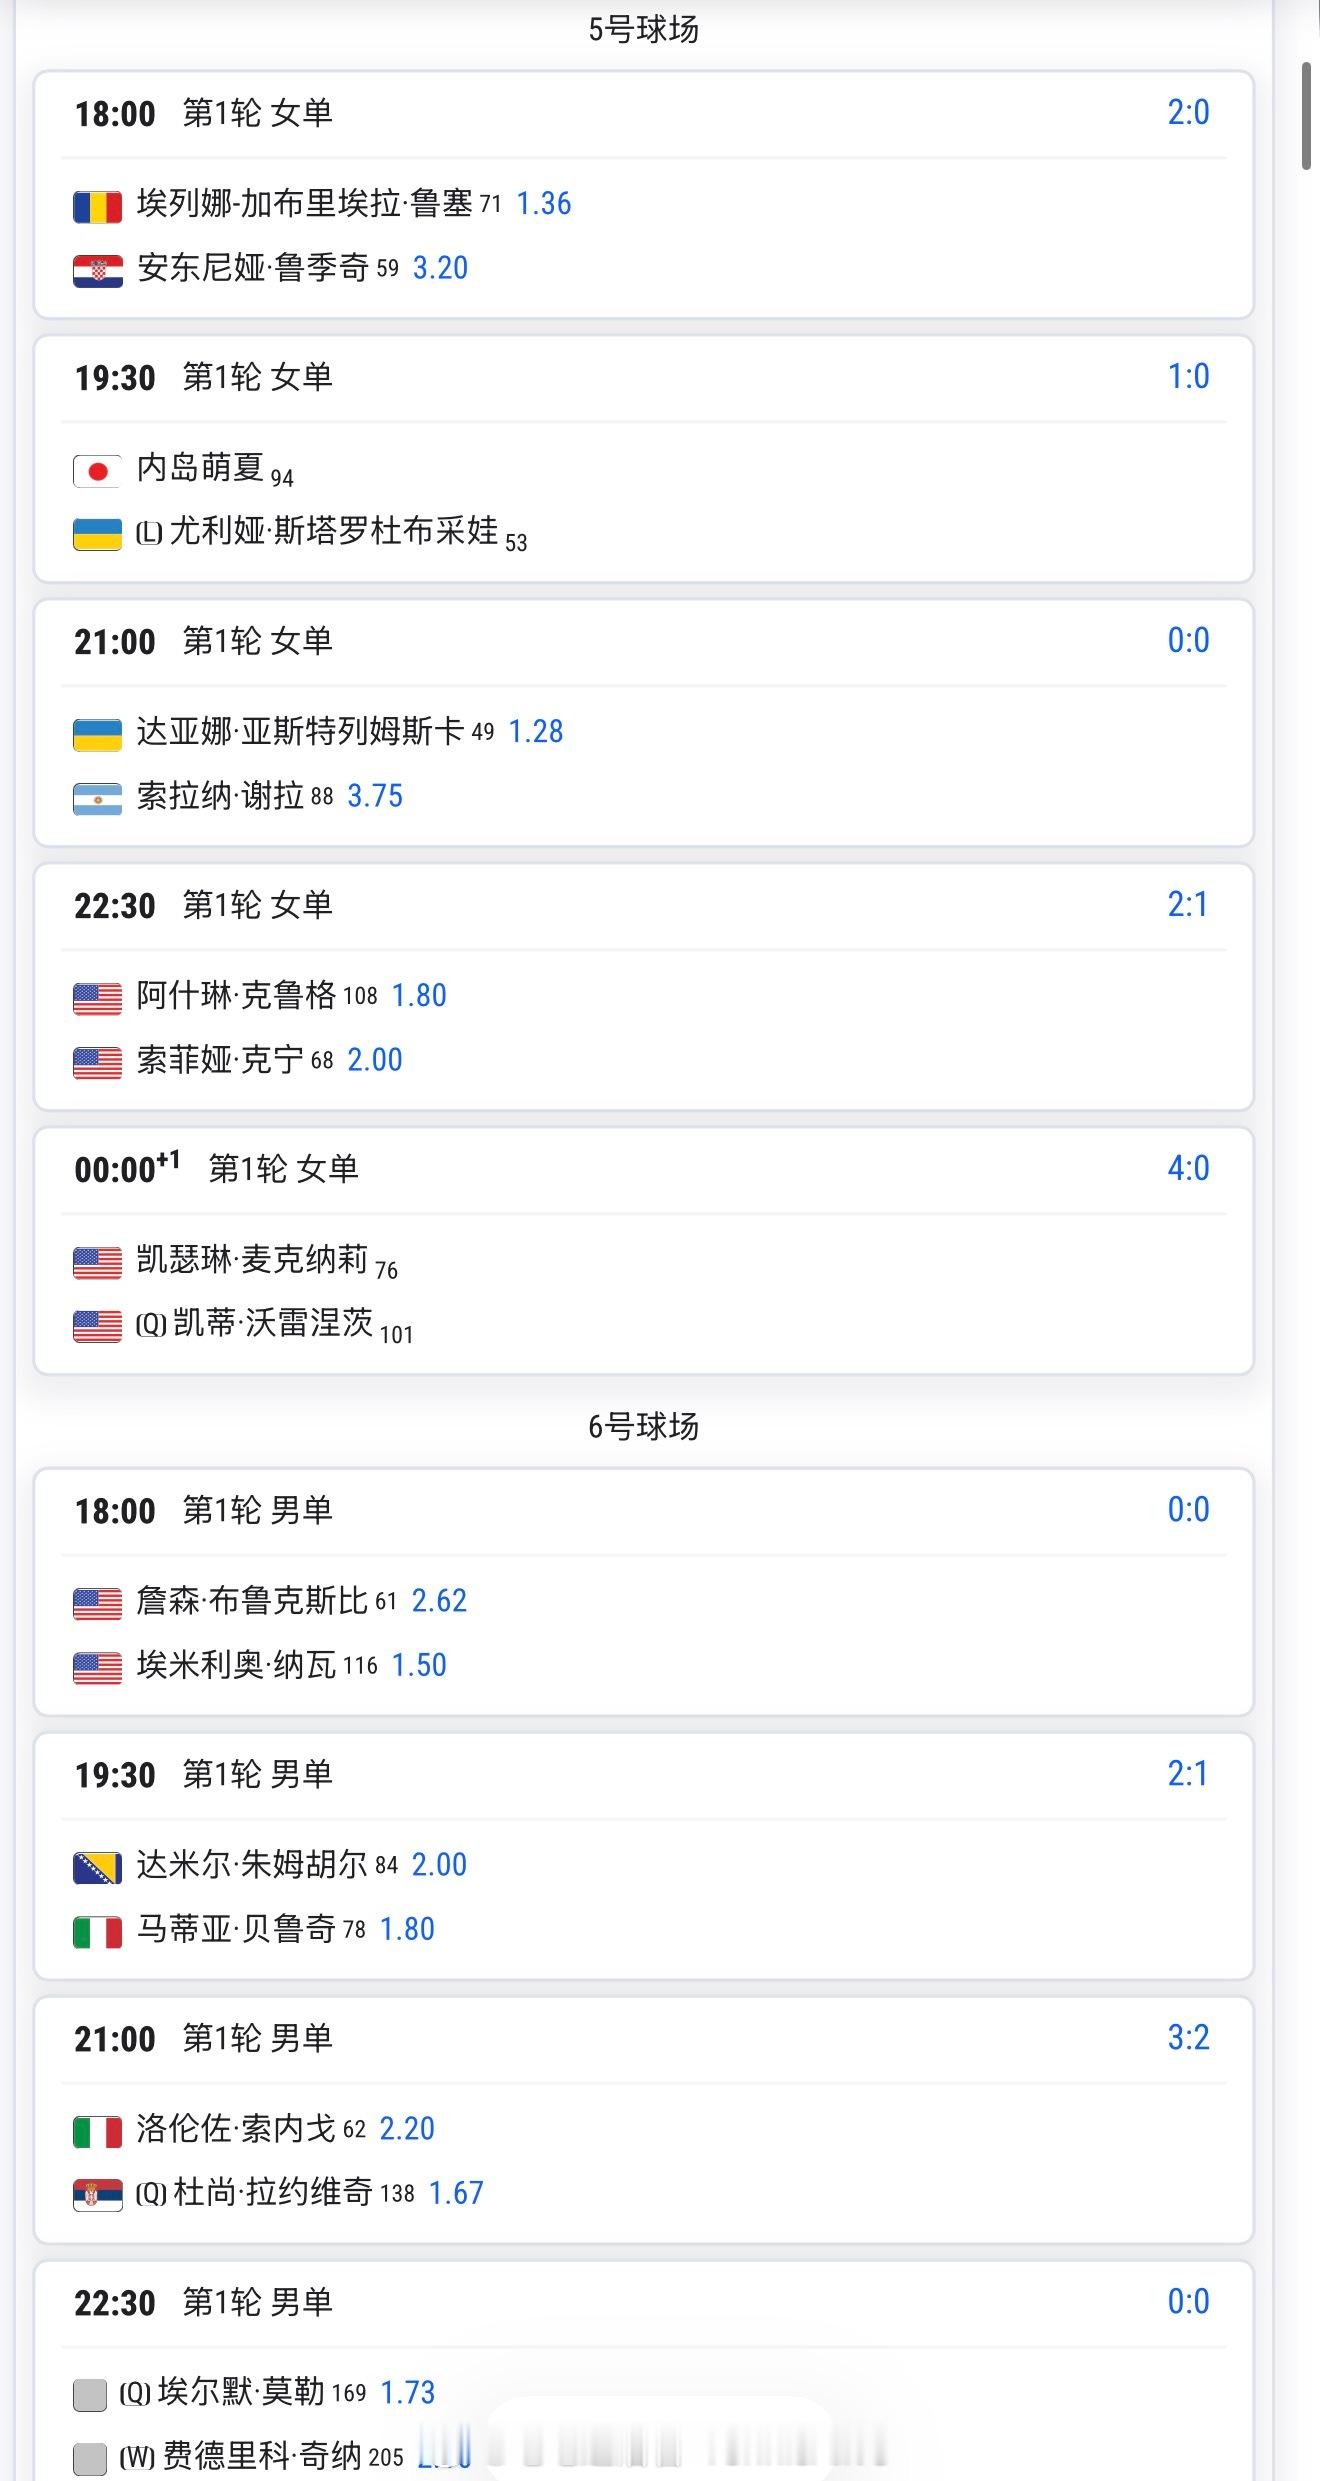Click gray placeholder flag beside 埃尔默·莫勒
This screenshot has height=2481, width=1320.
tap(90, 2395)
